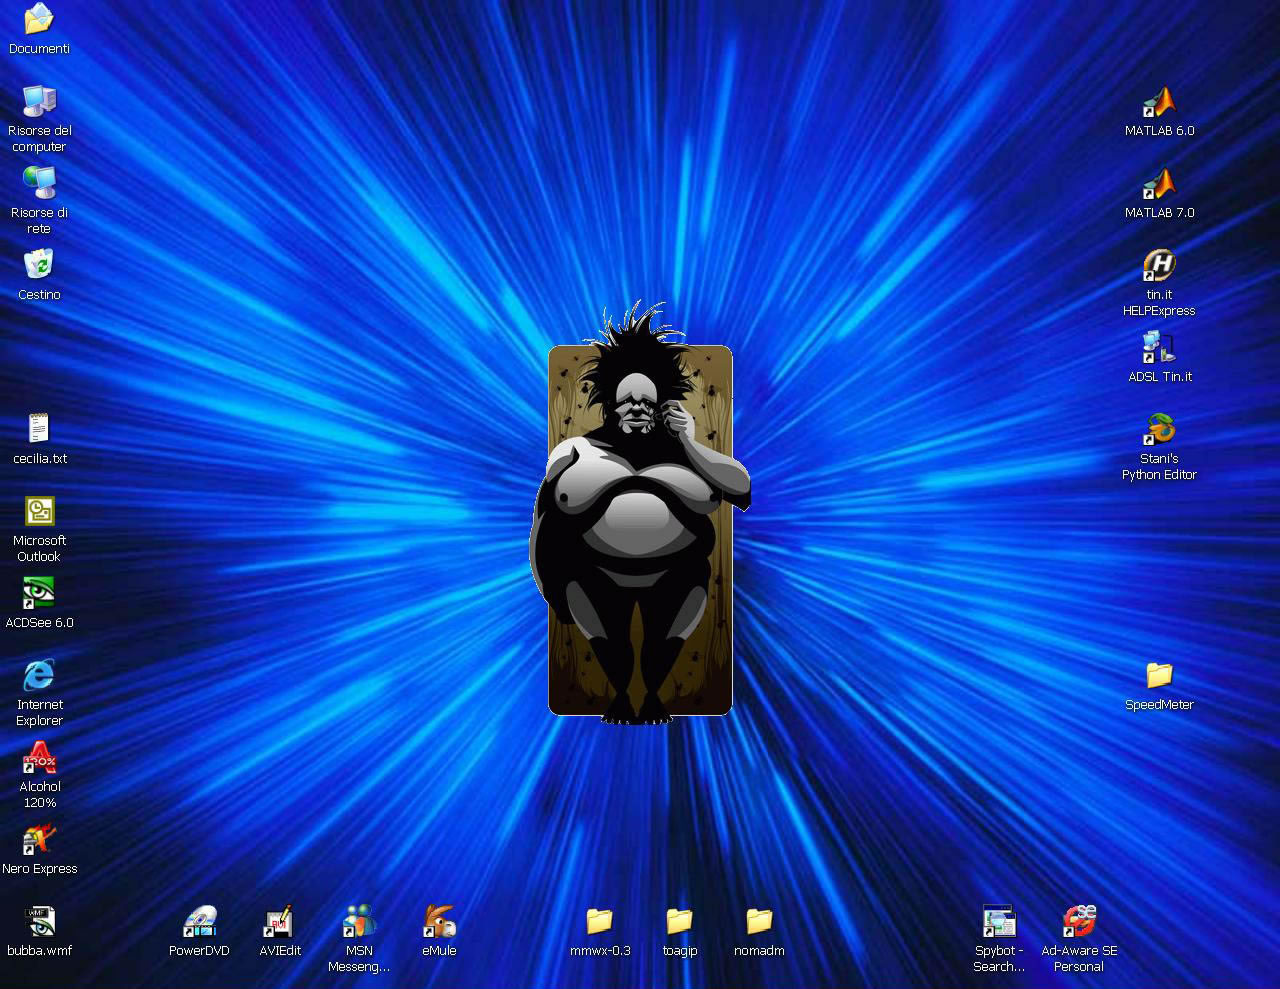Click the Risorse del computer icon

pos(39,101)
